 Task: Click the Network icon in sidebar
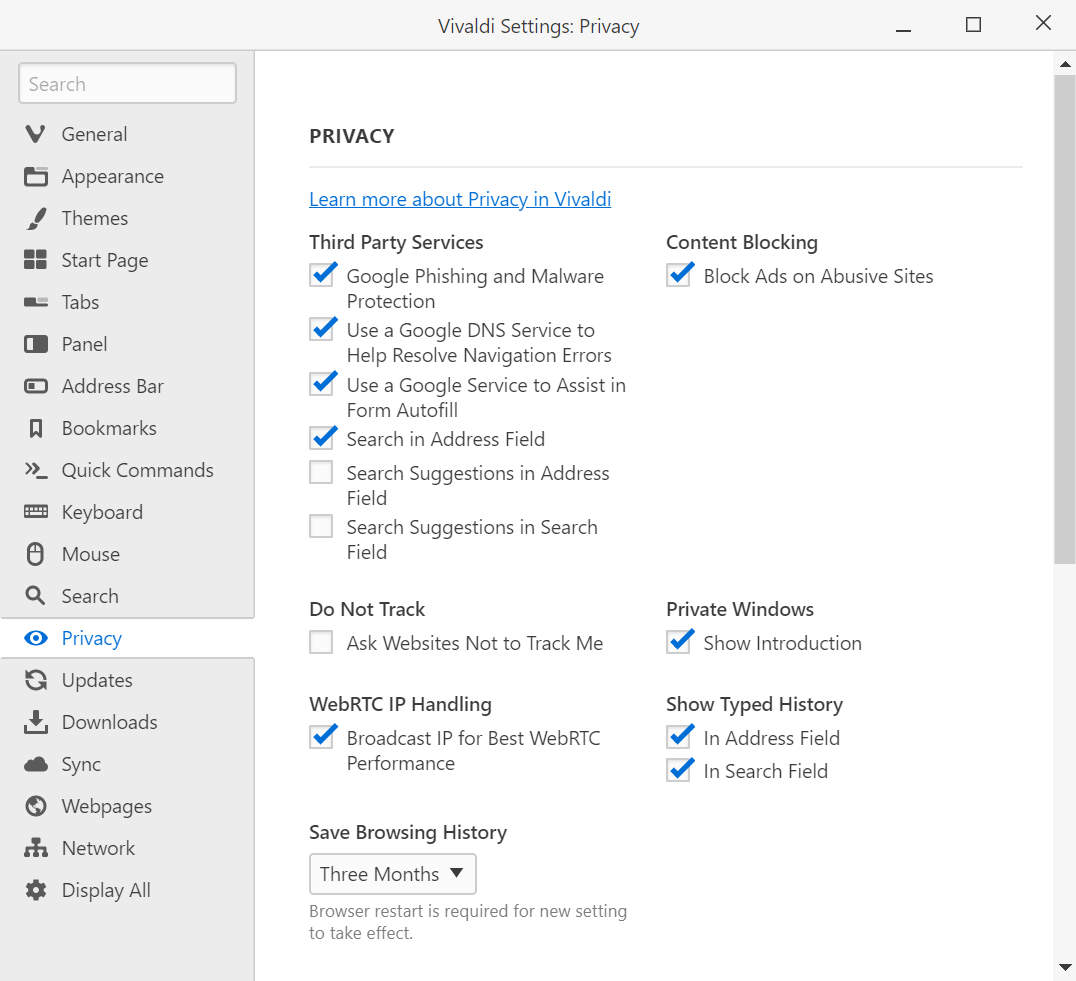(x=36, y=848)
